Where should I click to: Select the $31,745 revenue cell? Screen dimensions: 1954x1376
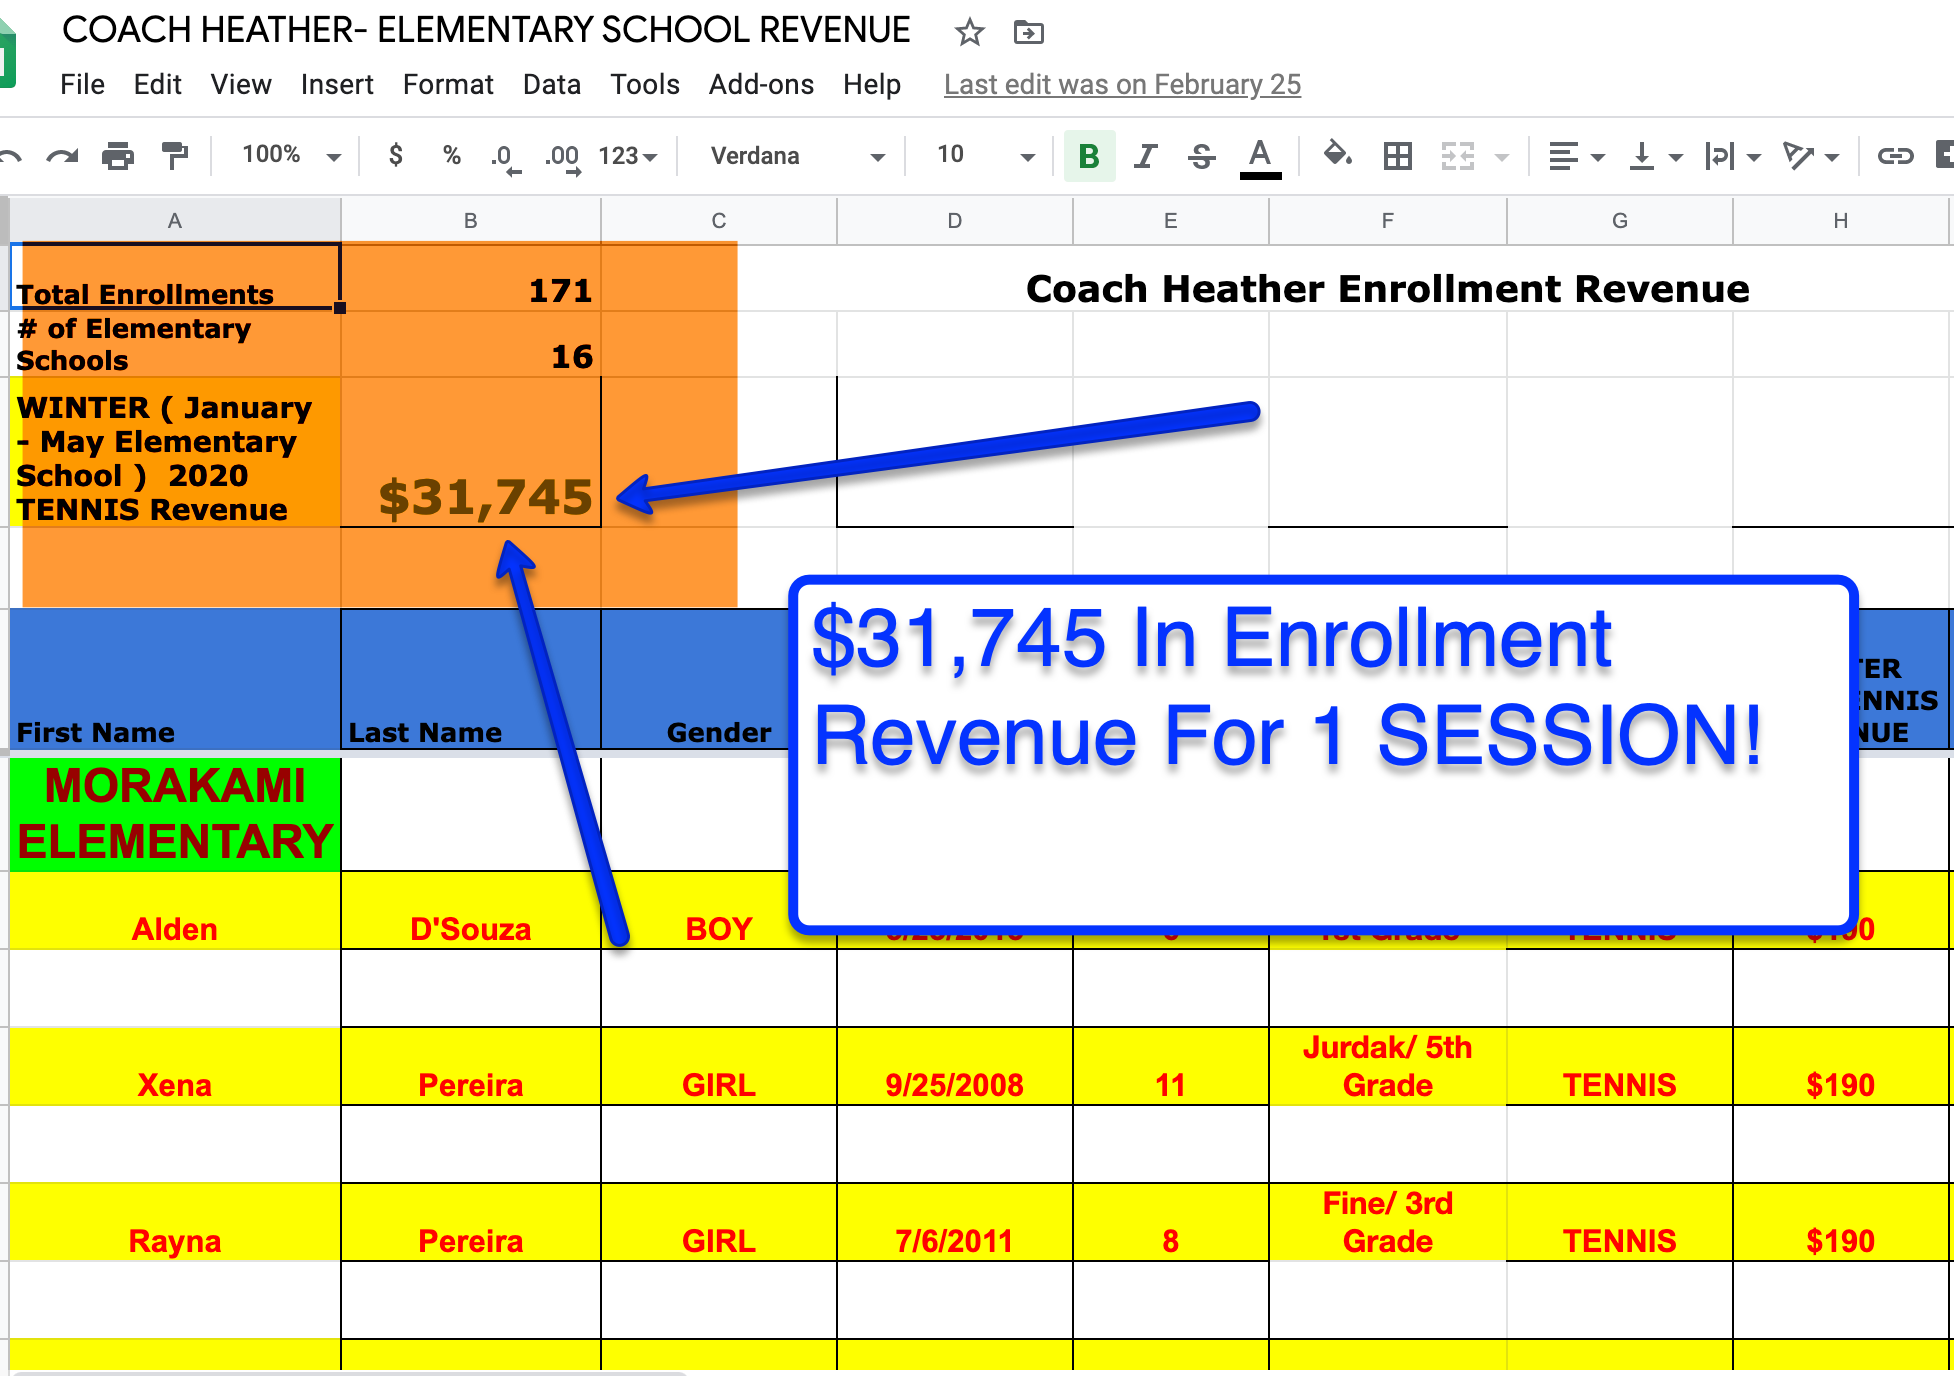pyautogui.click(x=470, y=452)
